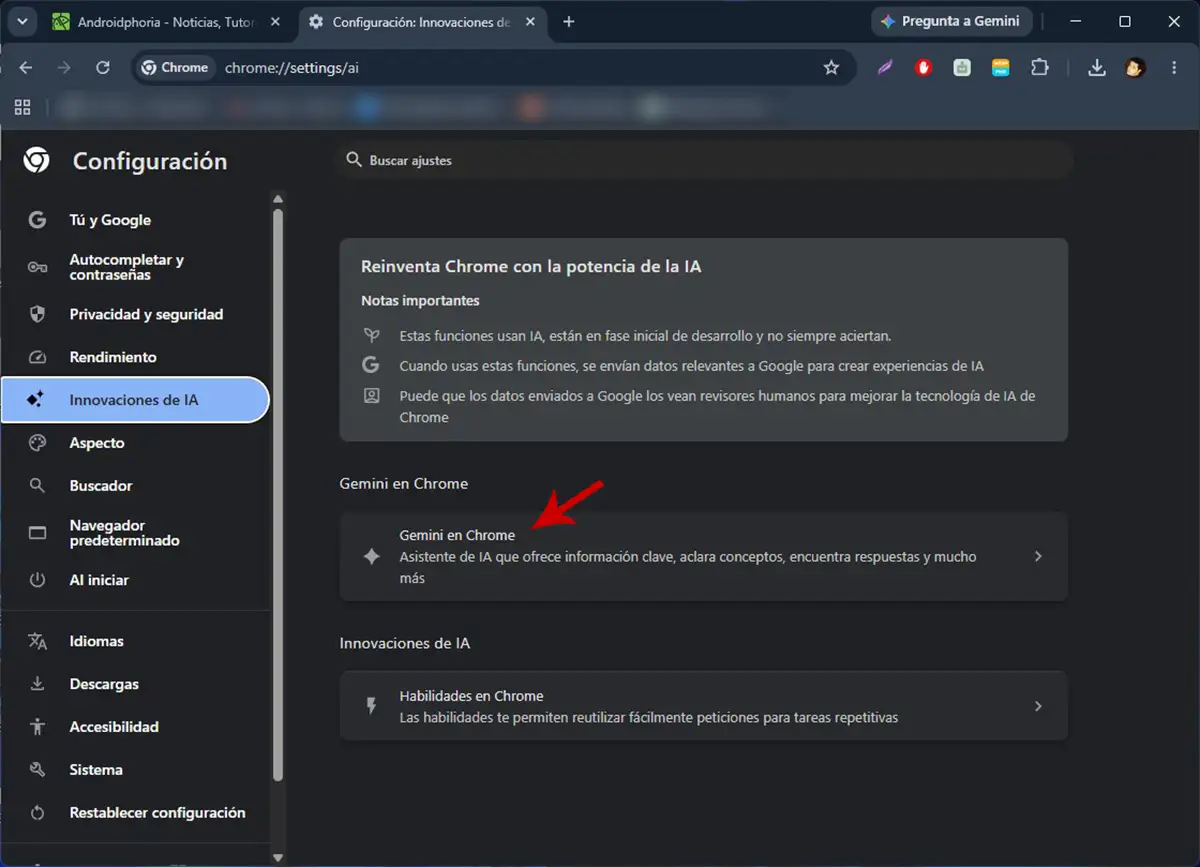Select Innovaciones de IA in sidebar
The image size is (1200, 867).
[135, 400]
